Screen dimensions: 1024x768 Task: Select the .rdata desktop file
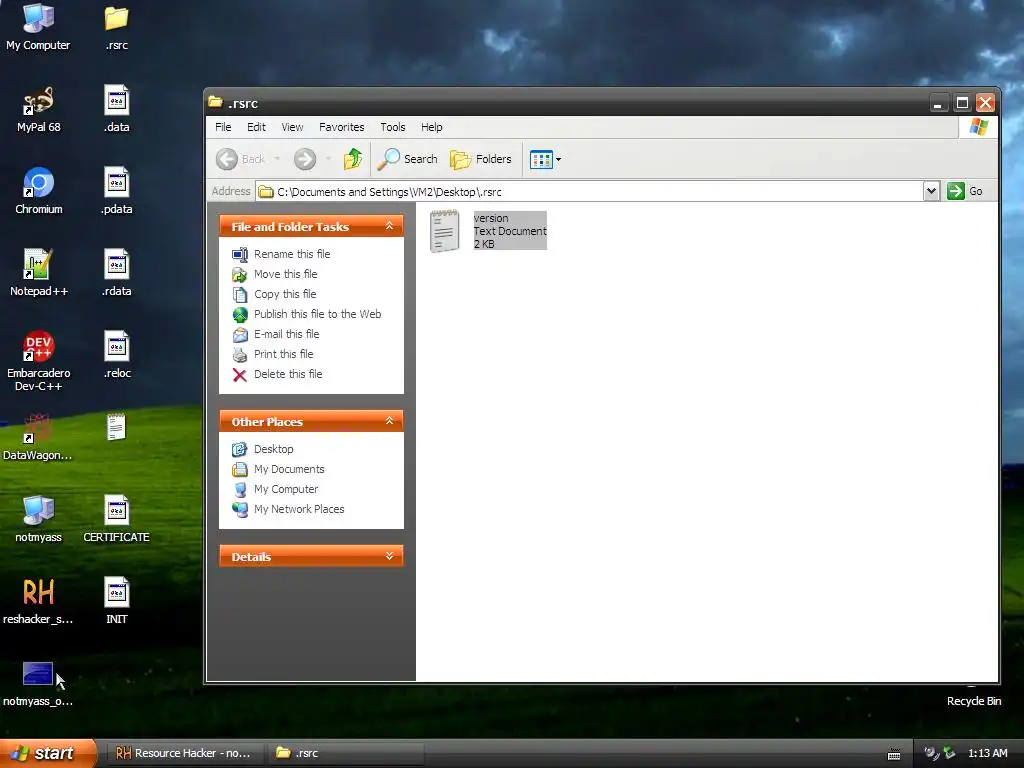coord(116,274)
